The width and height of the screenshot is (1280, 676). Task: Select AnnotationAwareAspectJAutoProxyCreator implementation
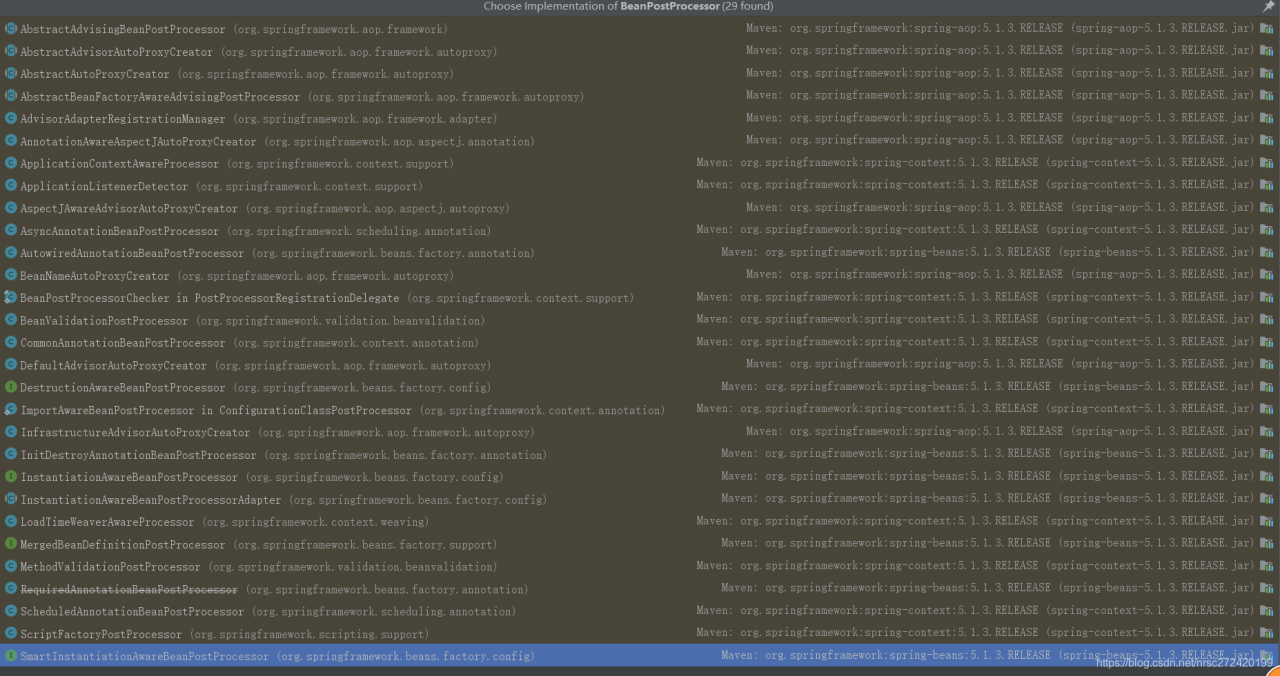tap(640, 141)
